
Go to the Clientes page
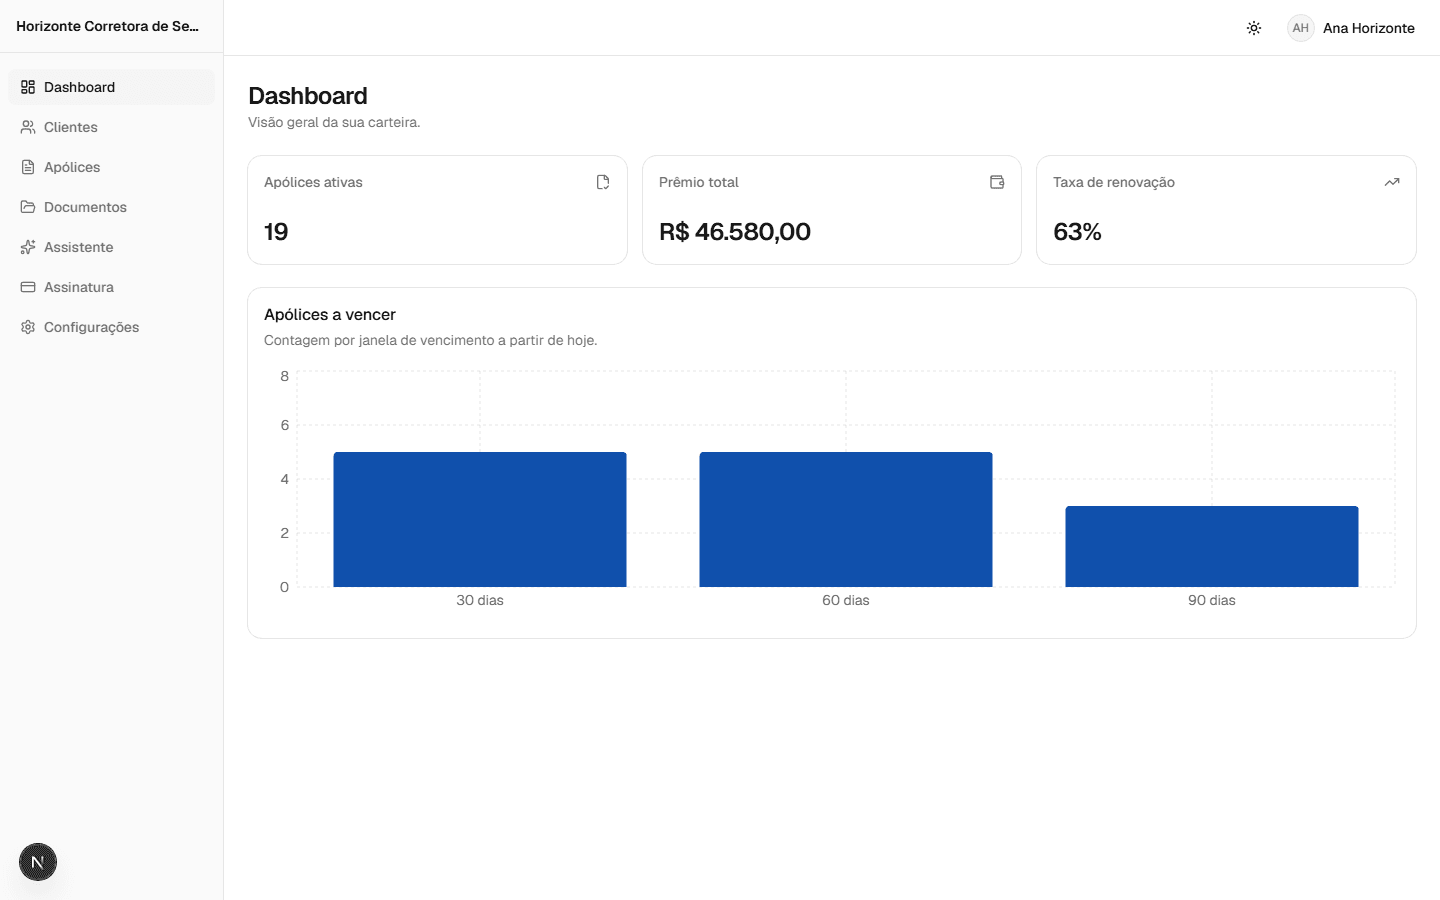point(111,127)
